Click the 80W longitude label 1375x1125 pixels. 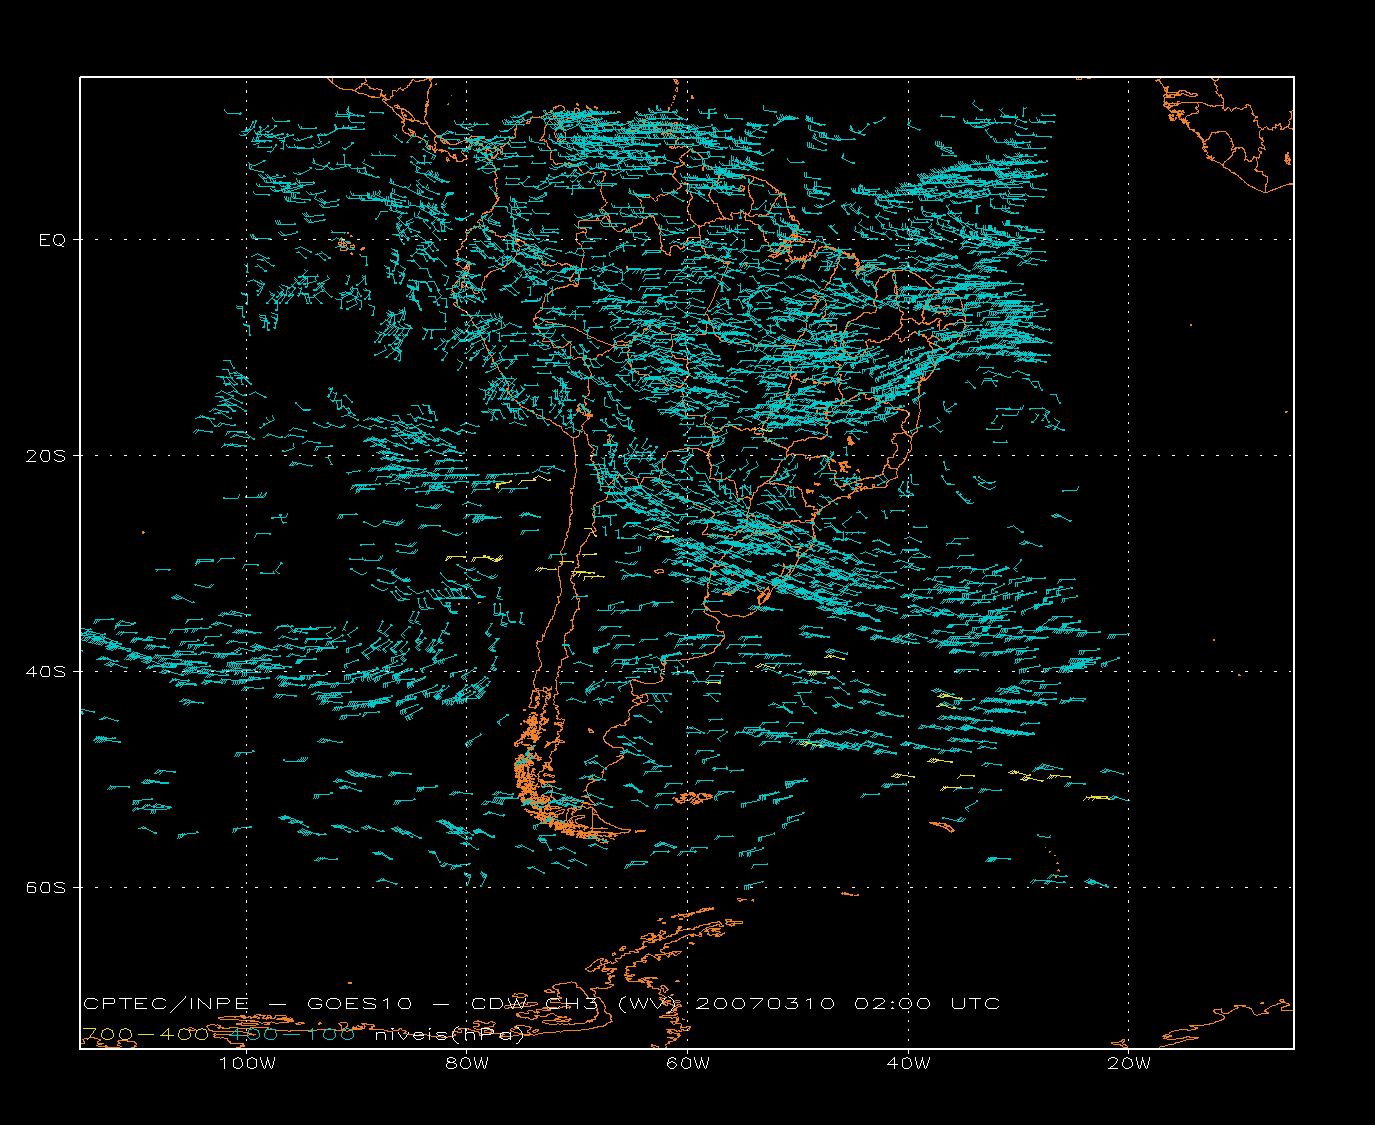pyautogui.click(x=467, y=1063)
